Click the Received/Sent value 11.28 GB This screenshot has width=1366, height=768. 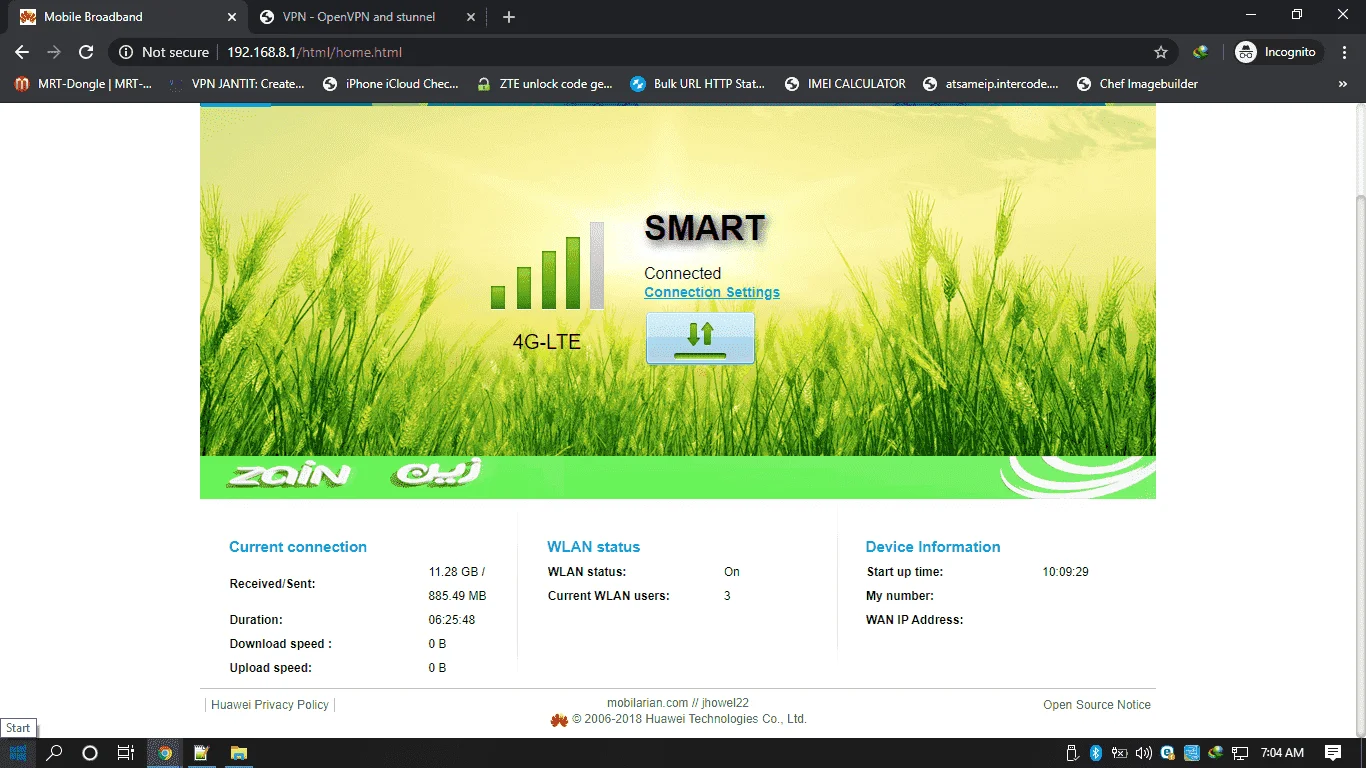pyautogui.click(x=457, y=572)
